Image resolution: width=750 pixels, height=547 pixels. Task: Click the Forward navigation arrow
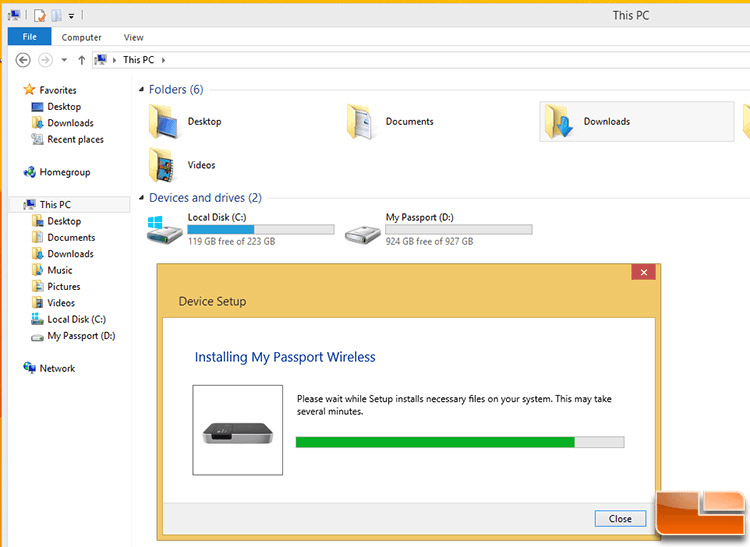45,60
